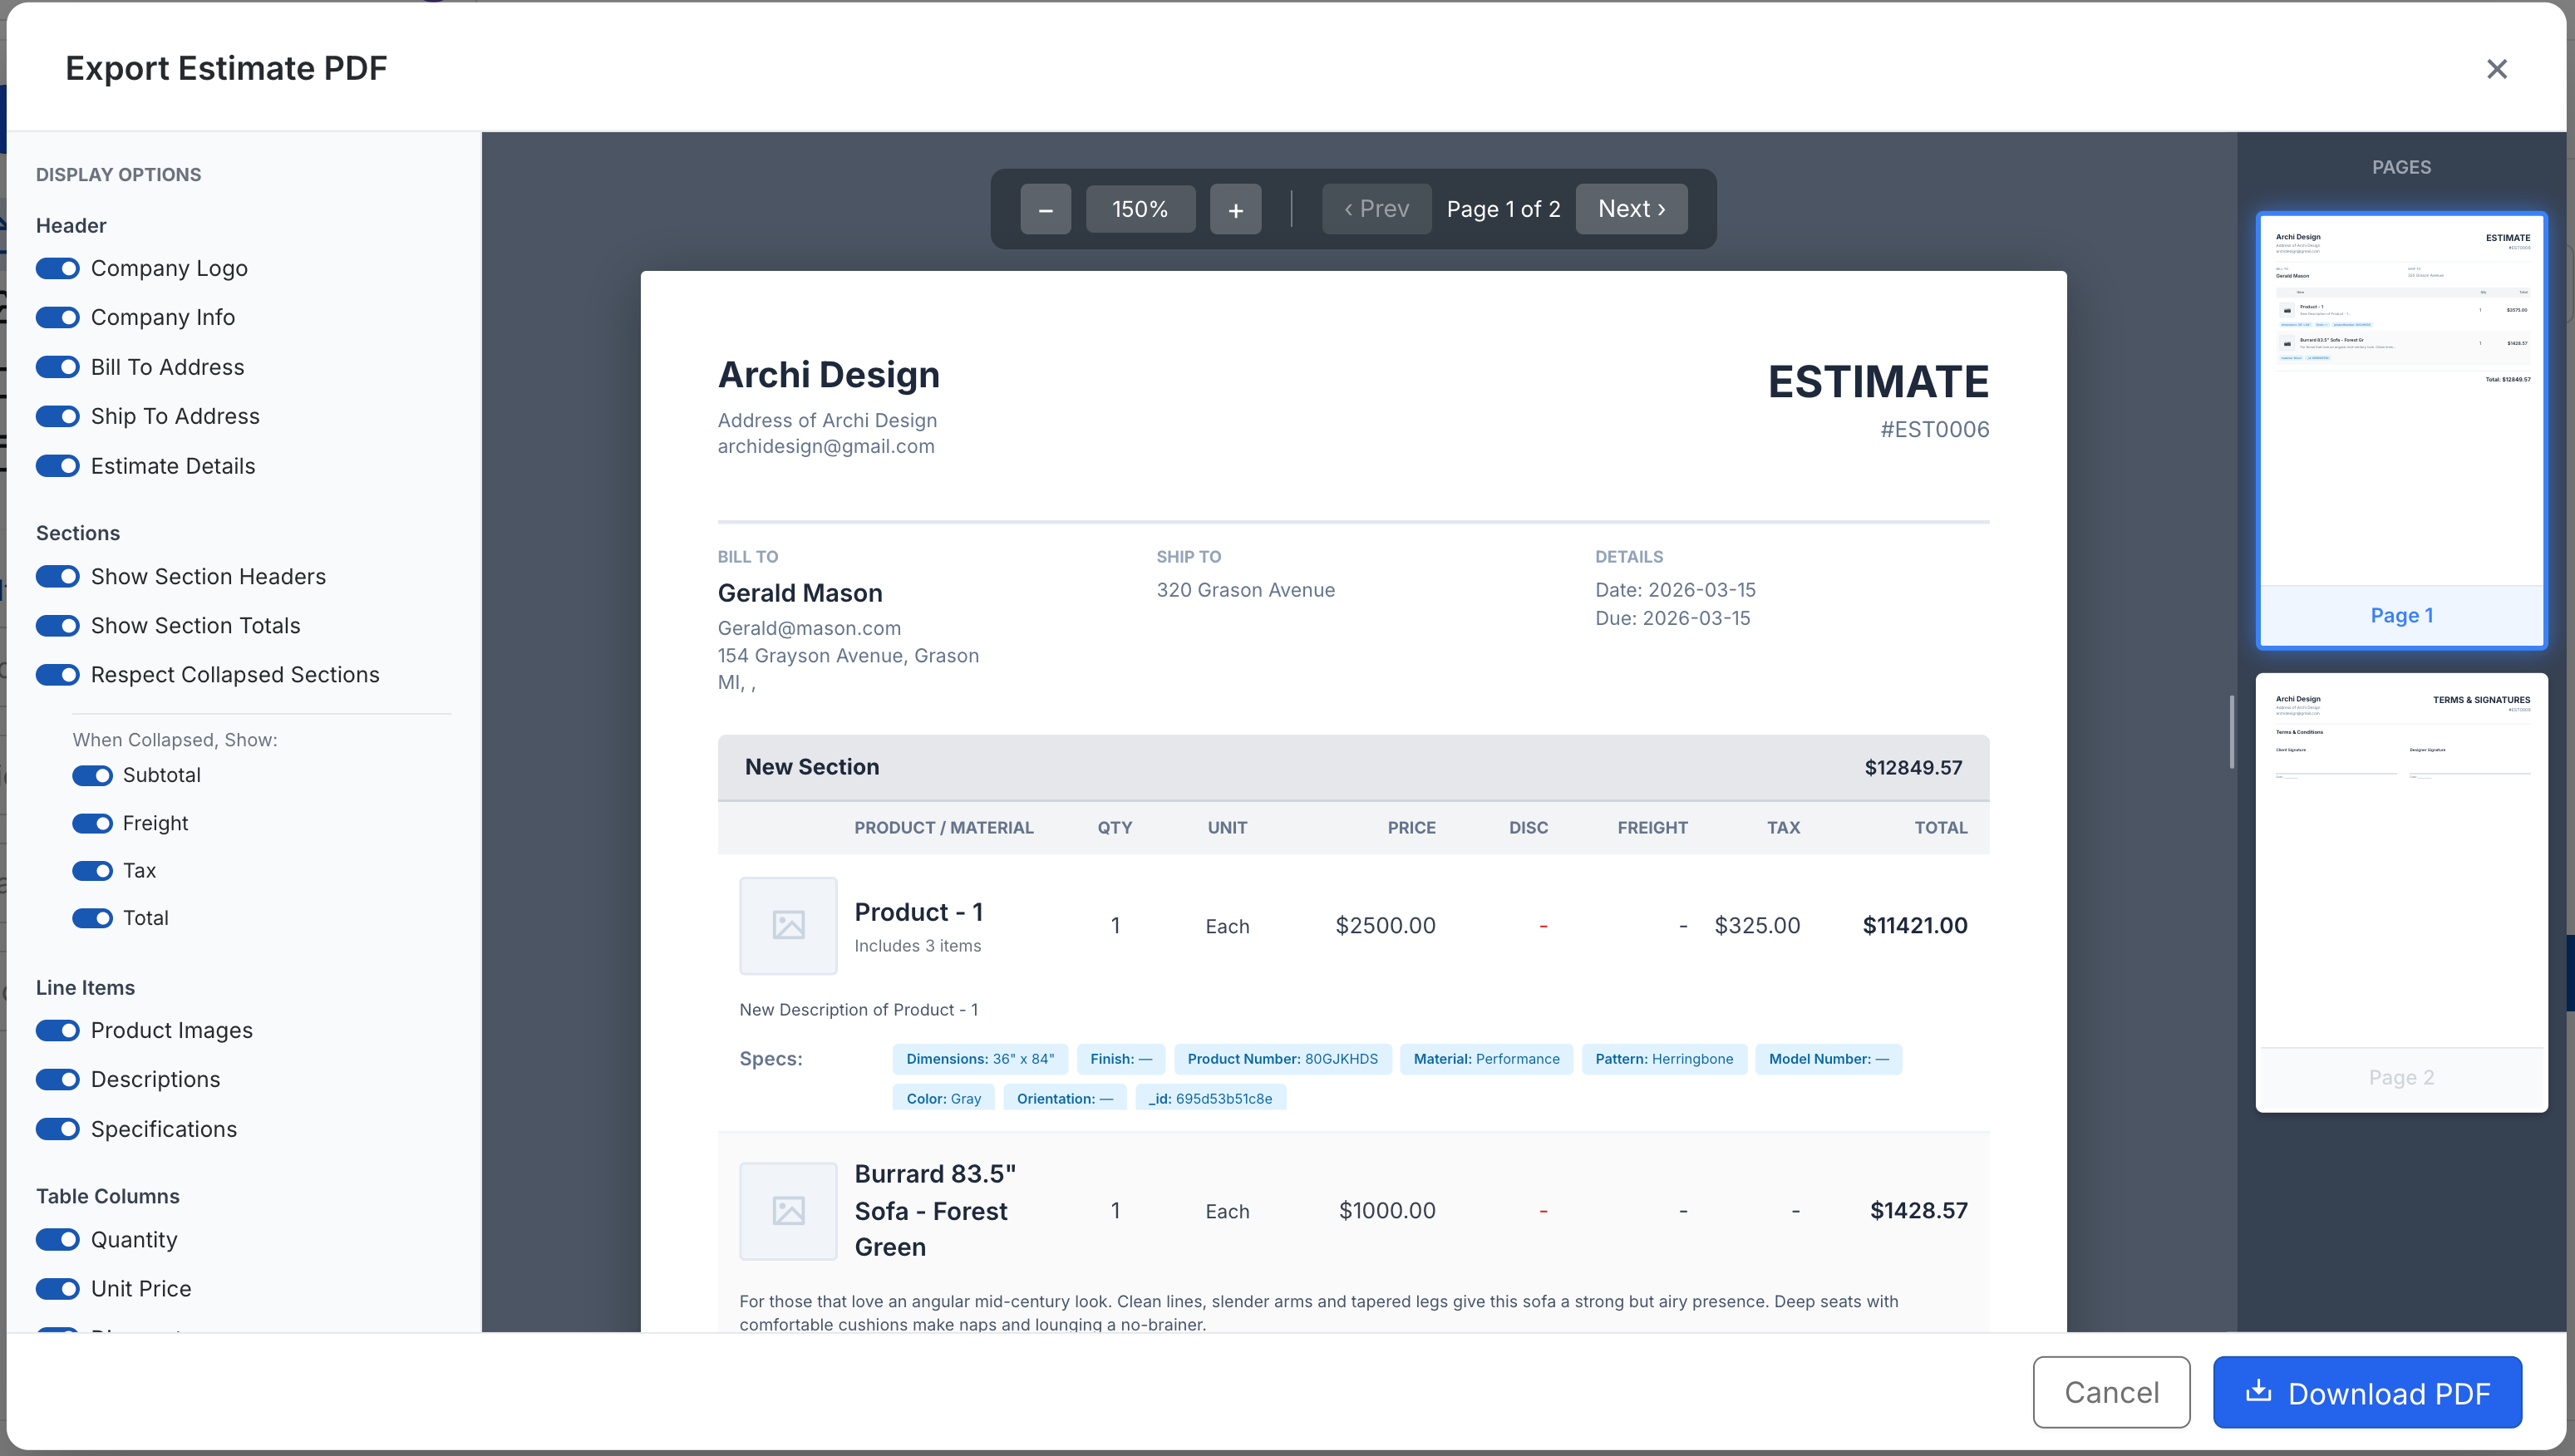Zoom in with the plus button
Viewport: 2575px width, 1456px height.
1235,209
